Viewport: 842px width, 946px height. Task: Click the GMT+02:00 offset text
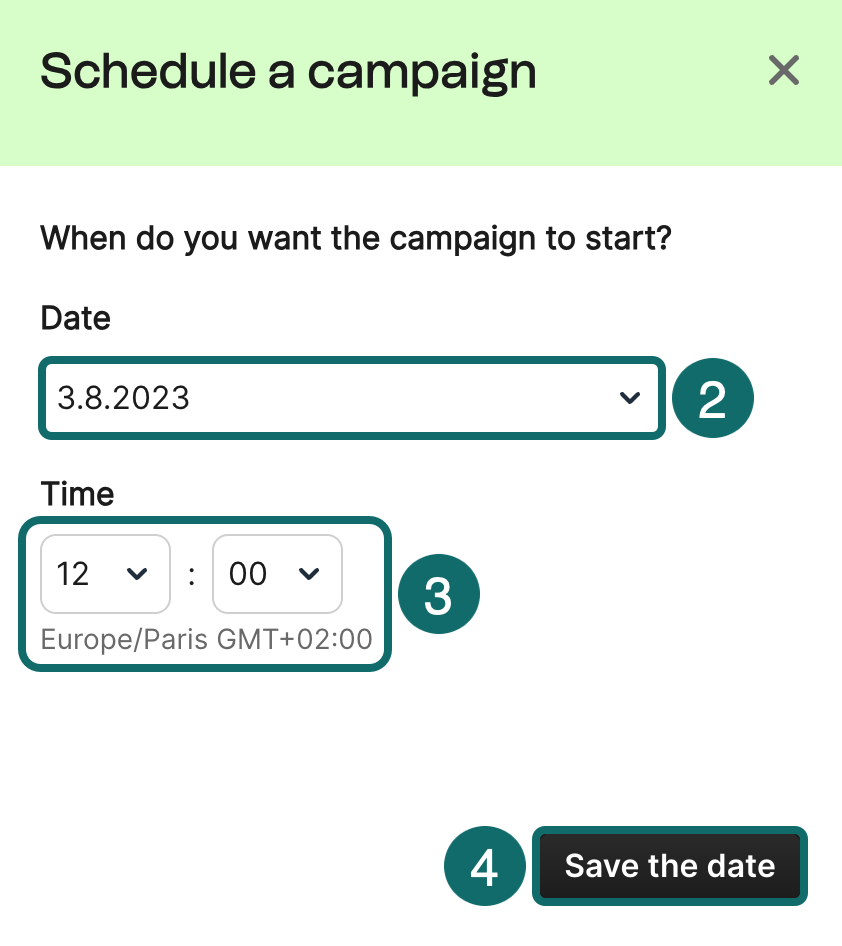pos(294,639)
